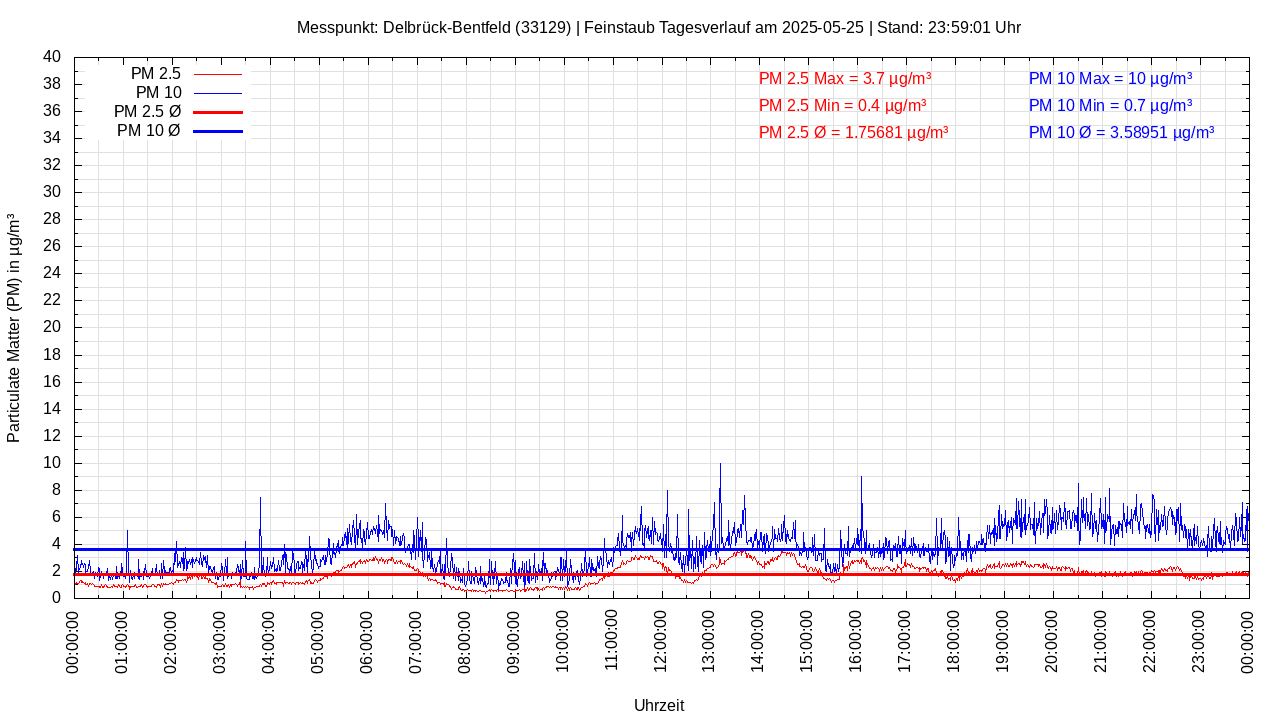The image size is (1280, 720).
Task: Click the thick blue PM 10 Ø legend line
Action: coord(218,131)
